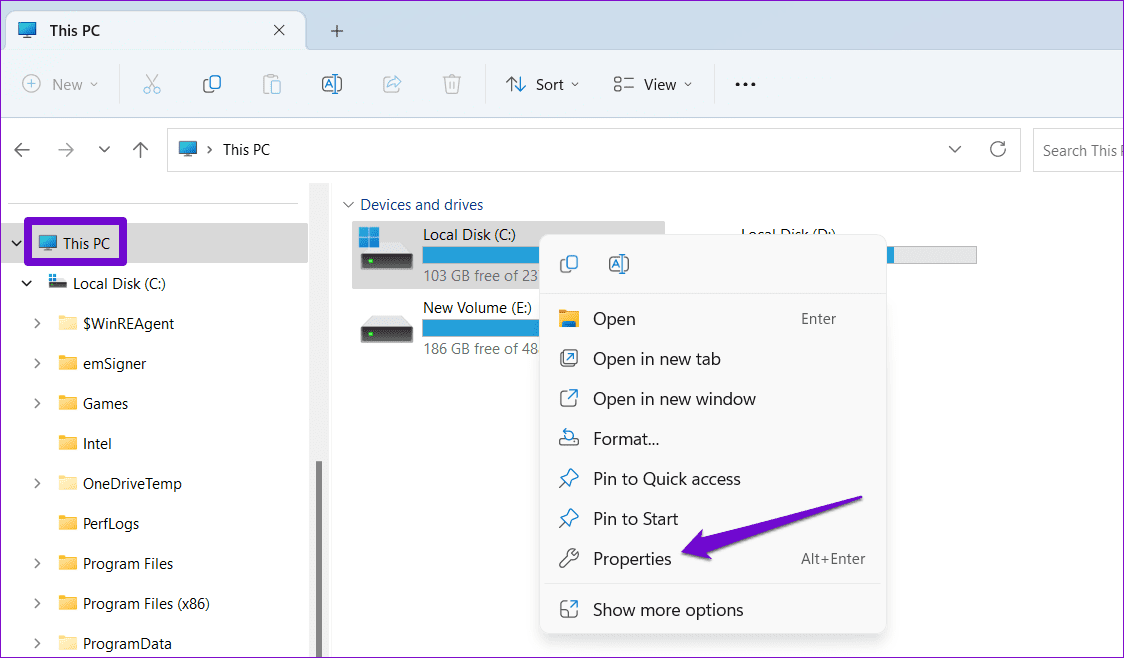Choose Format... in the context menu
This screenshot has width=1124, height=658.
(x=625, y=439)
